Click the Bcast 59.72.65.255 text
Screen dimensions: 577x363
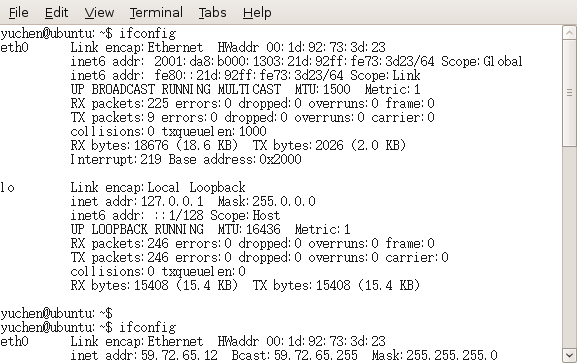point(294,355)
